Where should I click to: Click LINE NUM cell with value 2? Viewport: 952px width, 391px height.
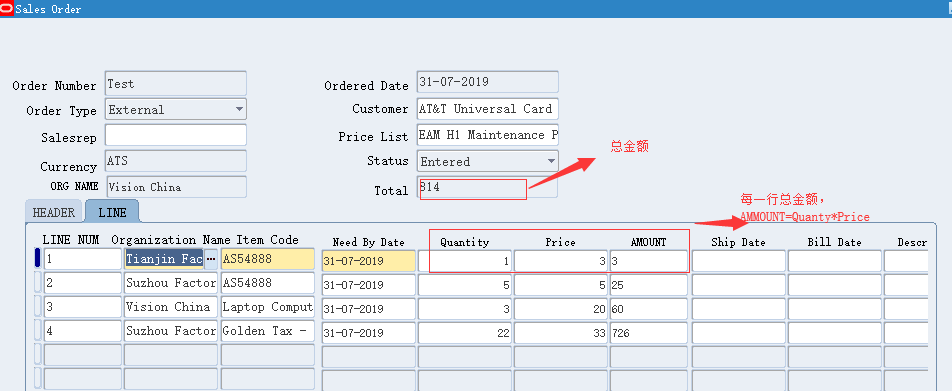(83, 284)
